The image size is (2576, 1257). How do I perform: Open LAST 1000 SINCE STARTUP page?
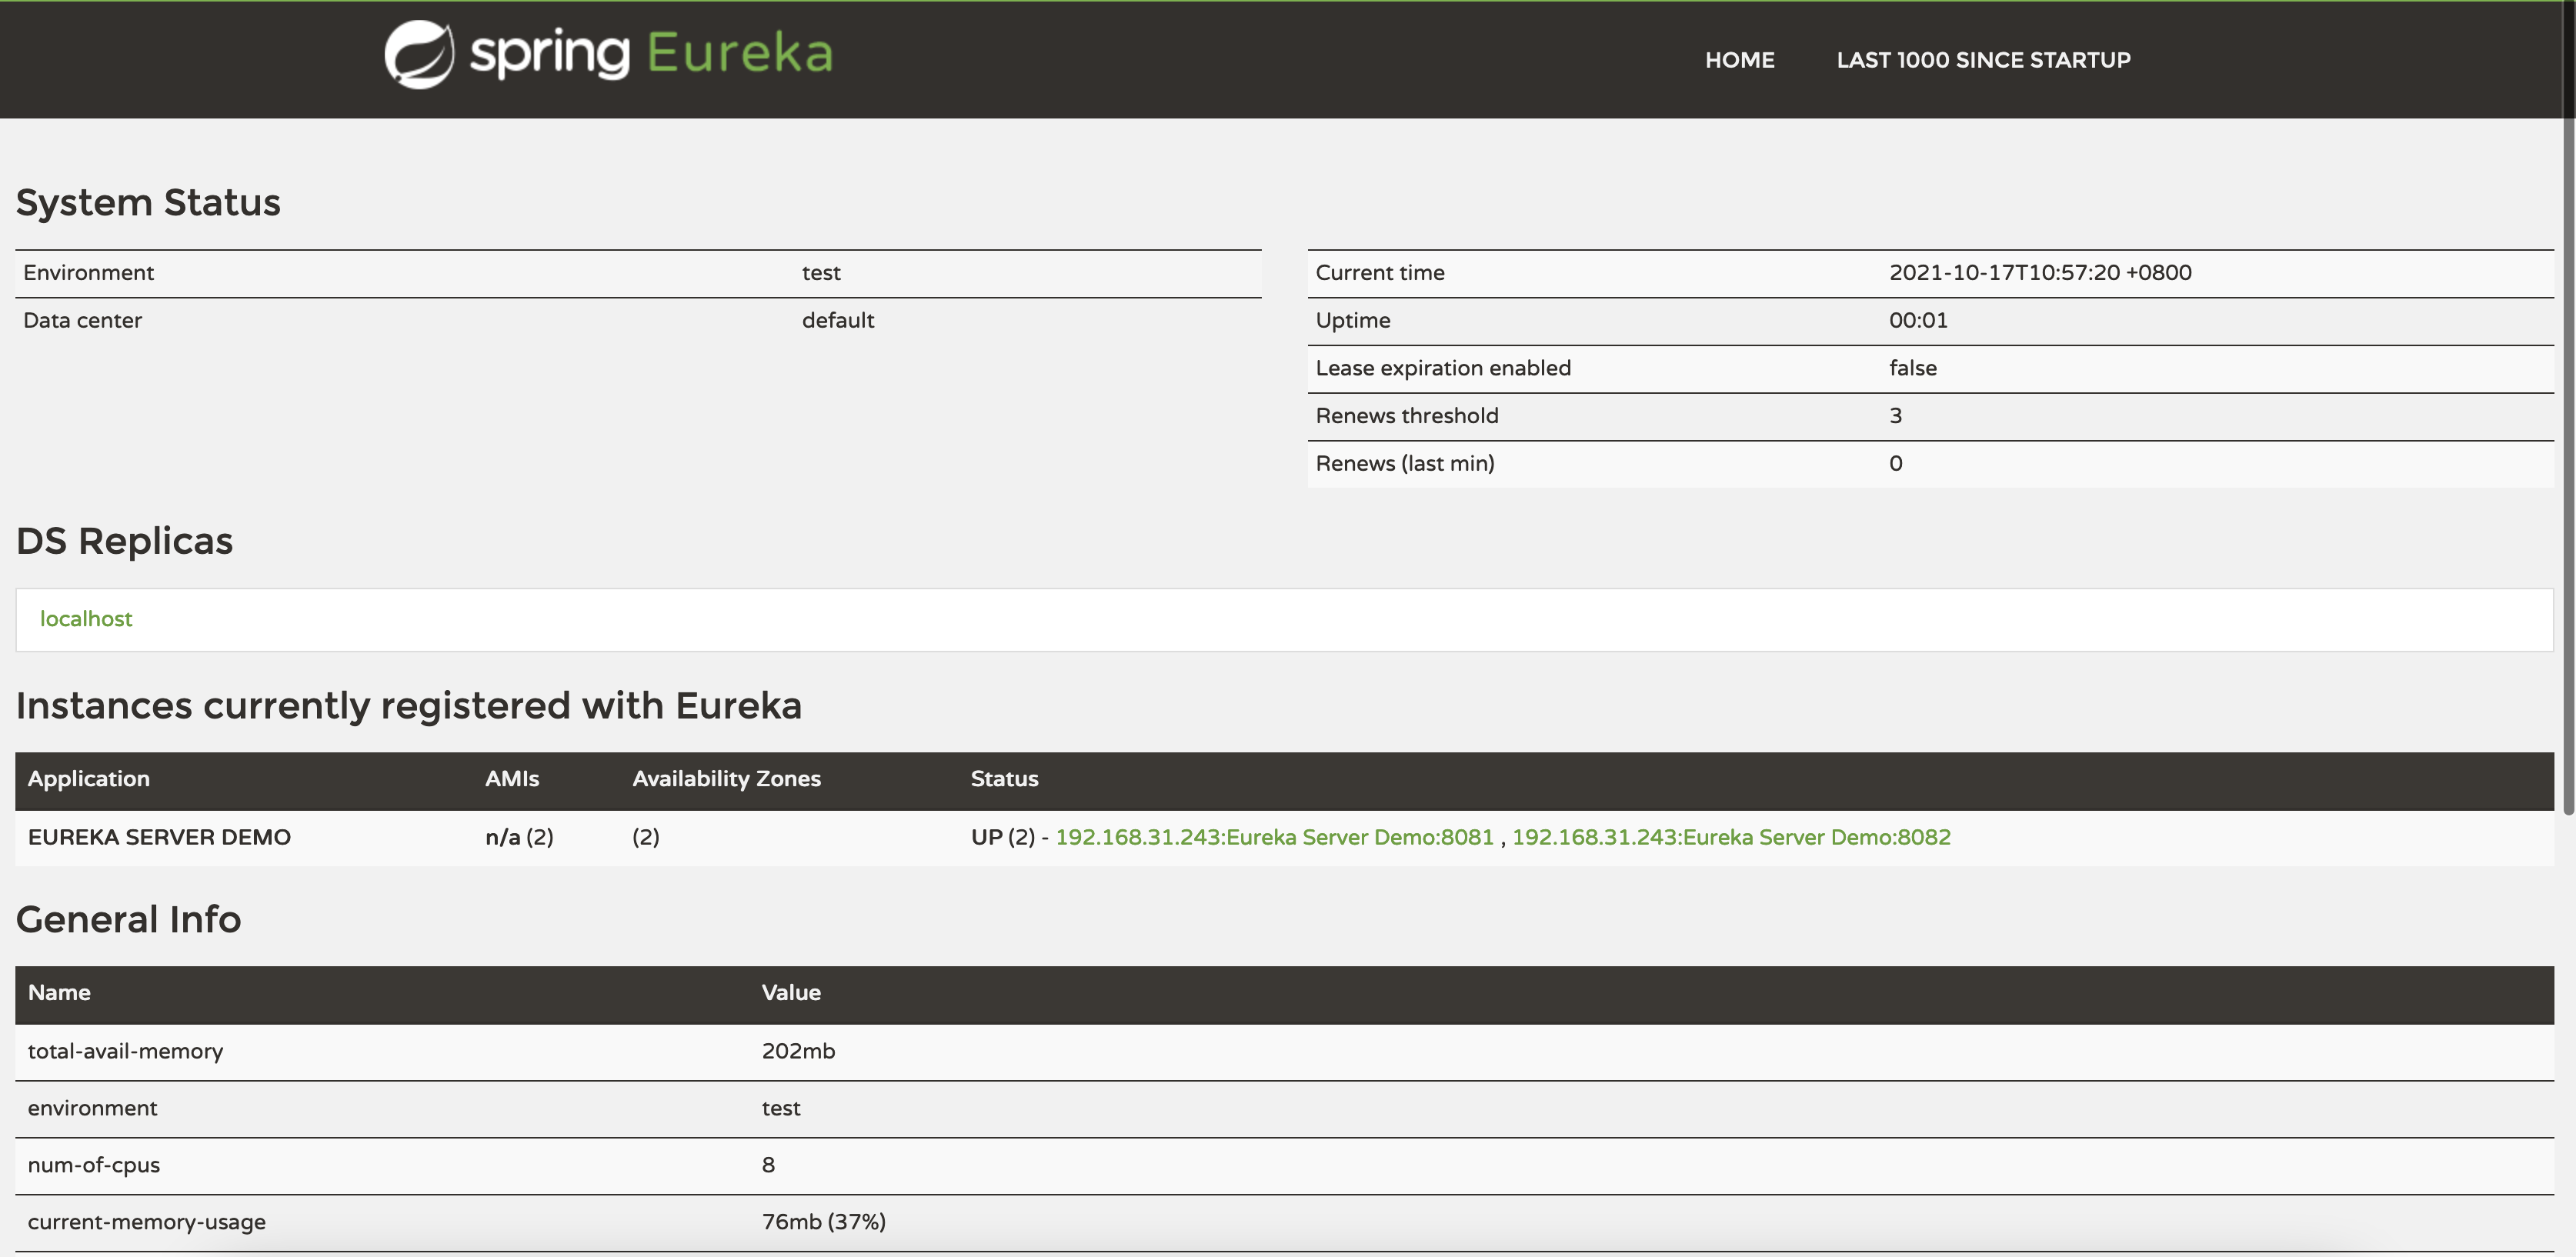(x=1983, y=60)
